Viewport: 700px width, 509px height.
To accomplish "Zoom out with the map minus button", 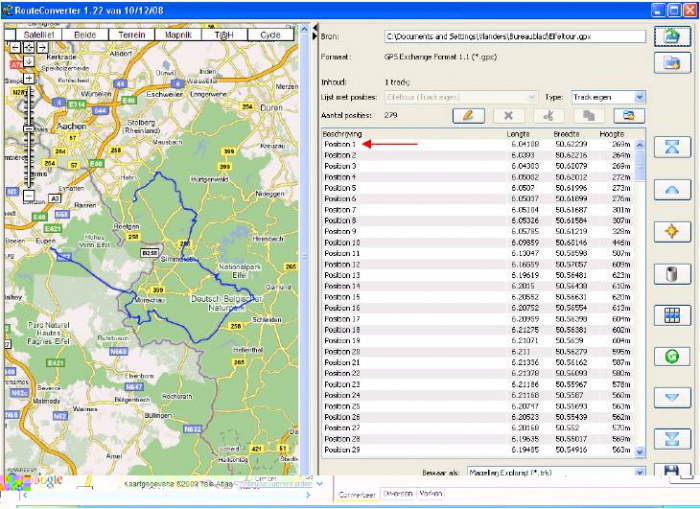I will pos(29,196).
